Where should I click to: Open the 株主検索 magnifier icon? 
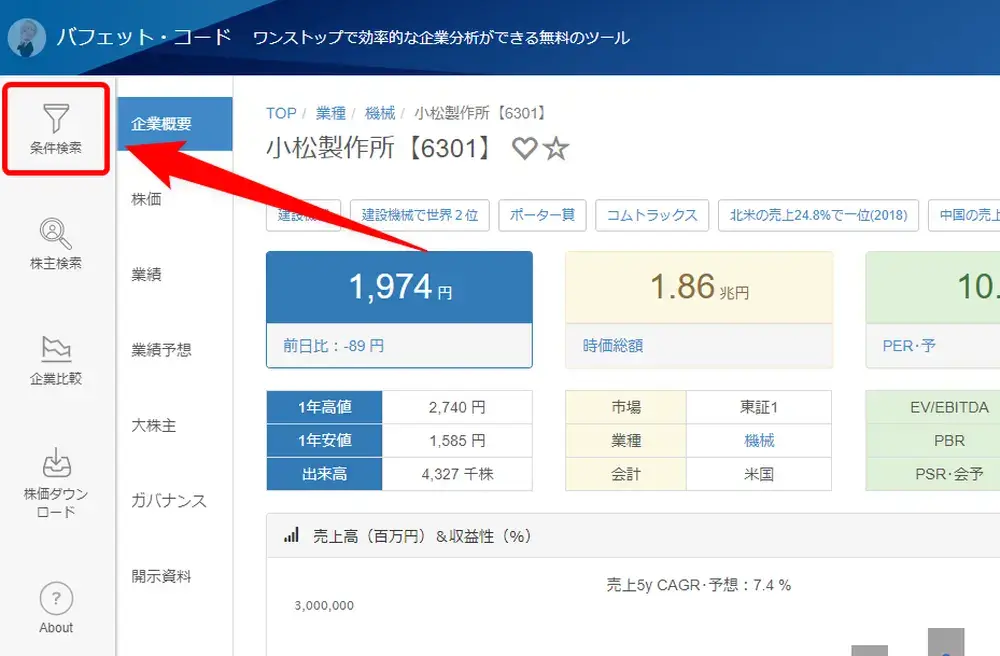coord(56,233)
